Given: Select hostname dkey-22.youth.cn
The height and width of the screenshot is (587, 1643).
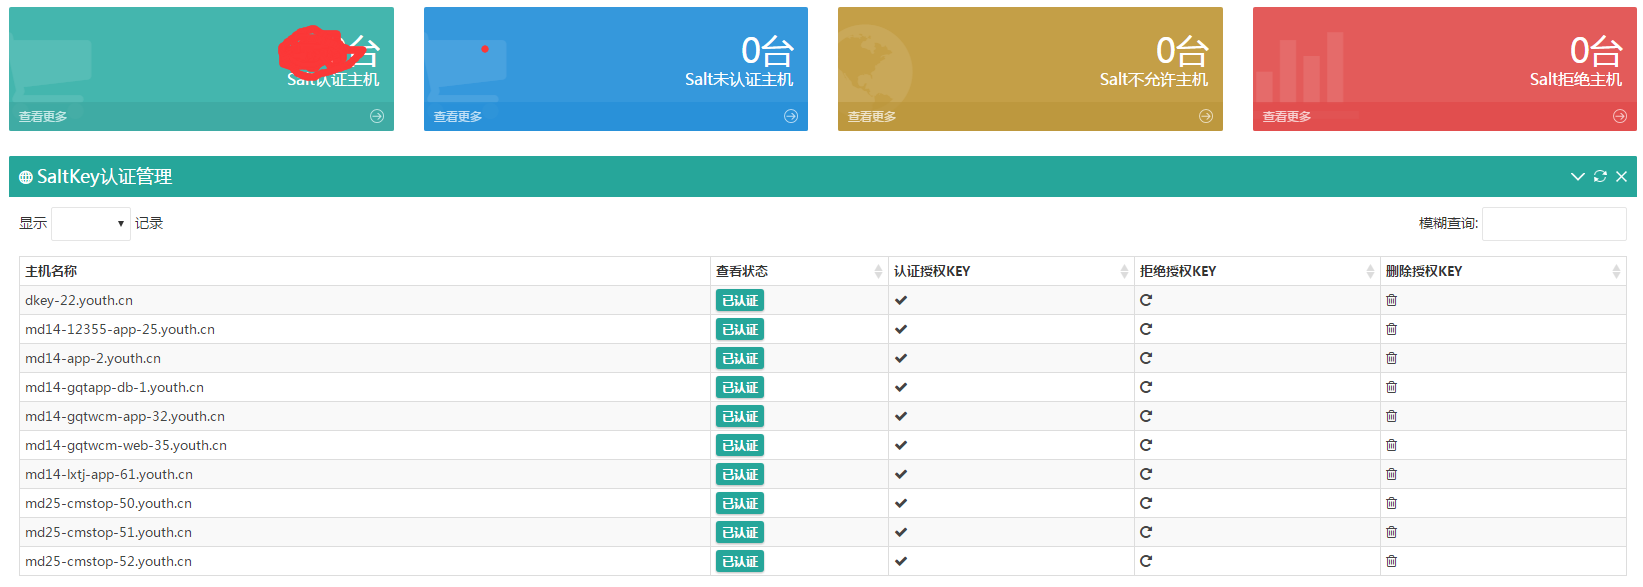Looking at the screenshot, I should [79, 300].
